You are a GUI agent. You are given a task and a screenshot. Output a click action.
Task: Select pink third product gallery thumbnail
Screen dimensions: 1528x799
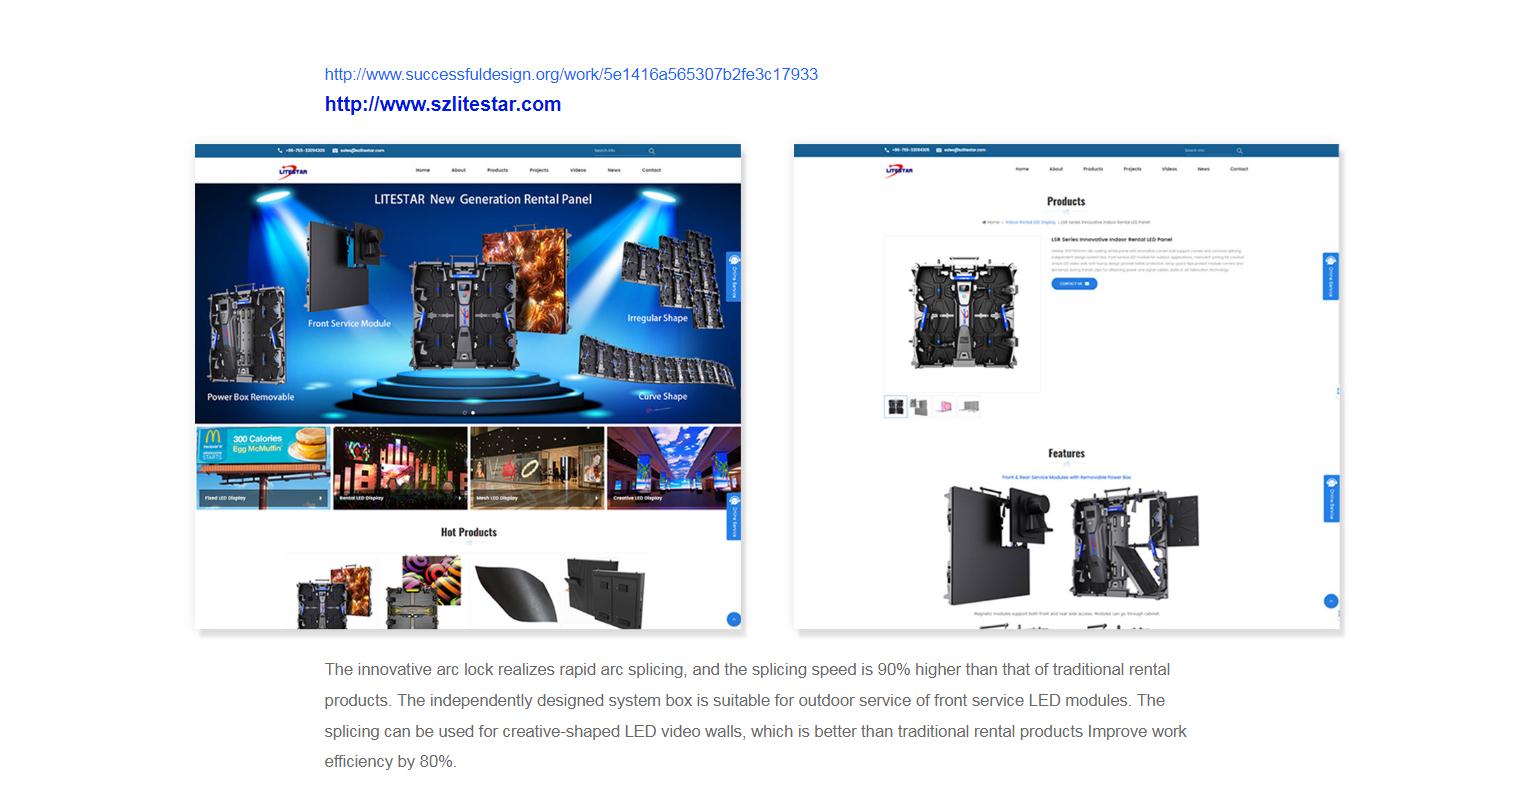coord(944,406)
